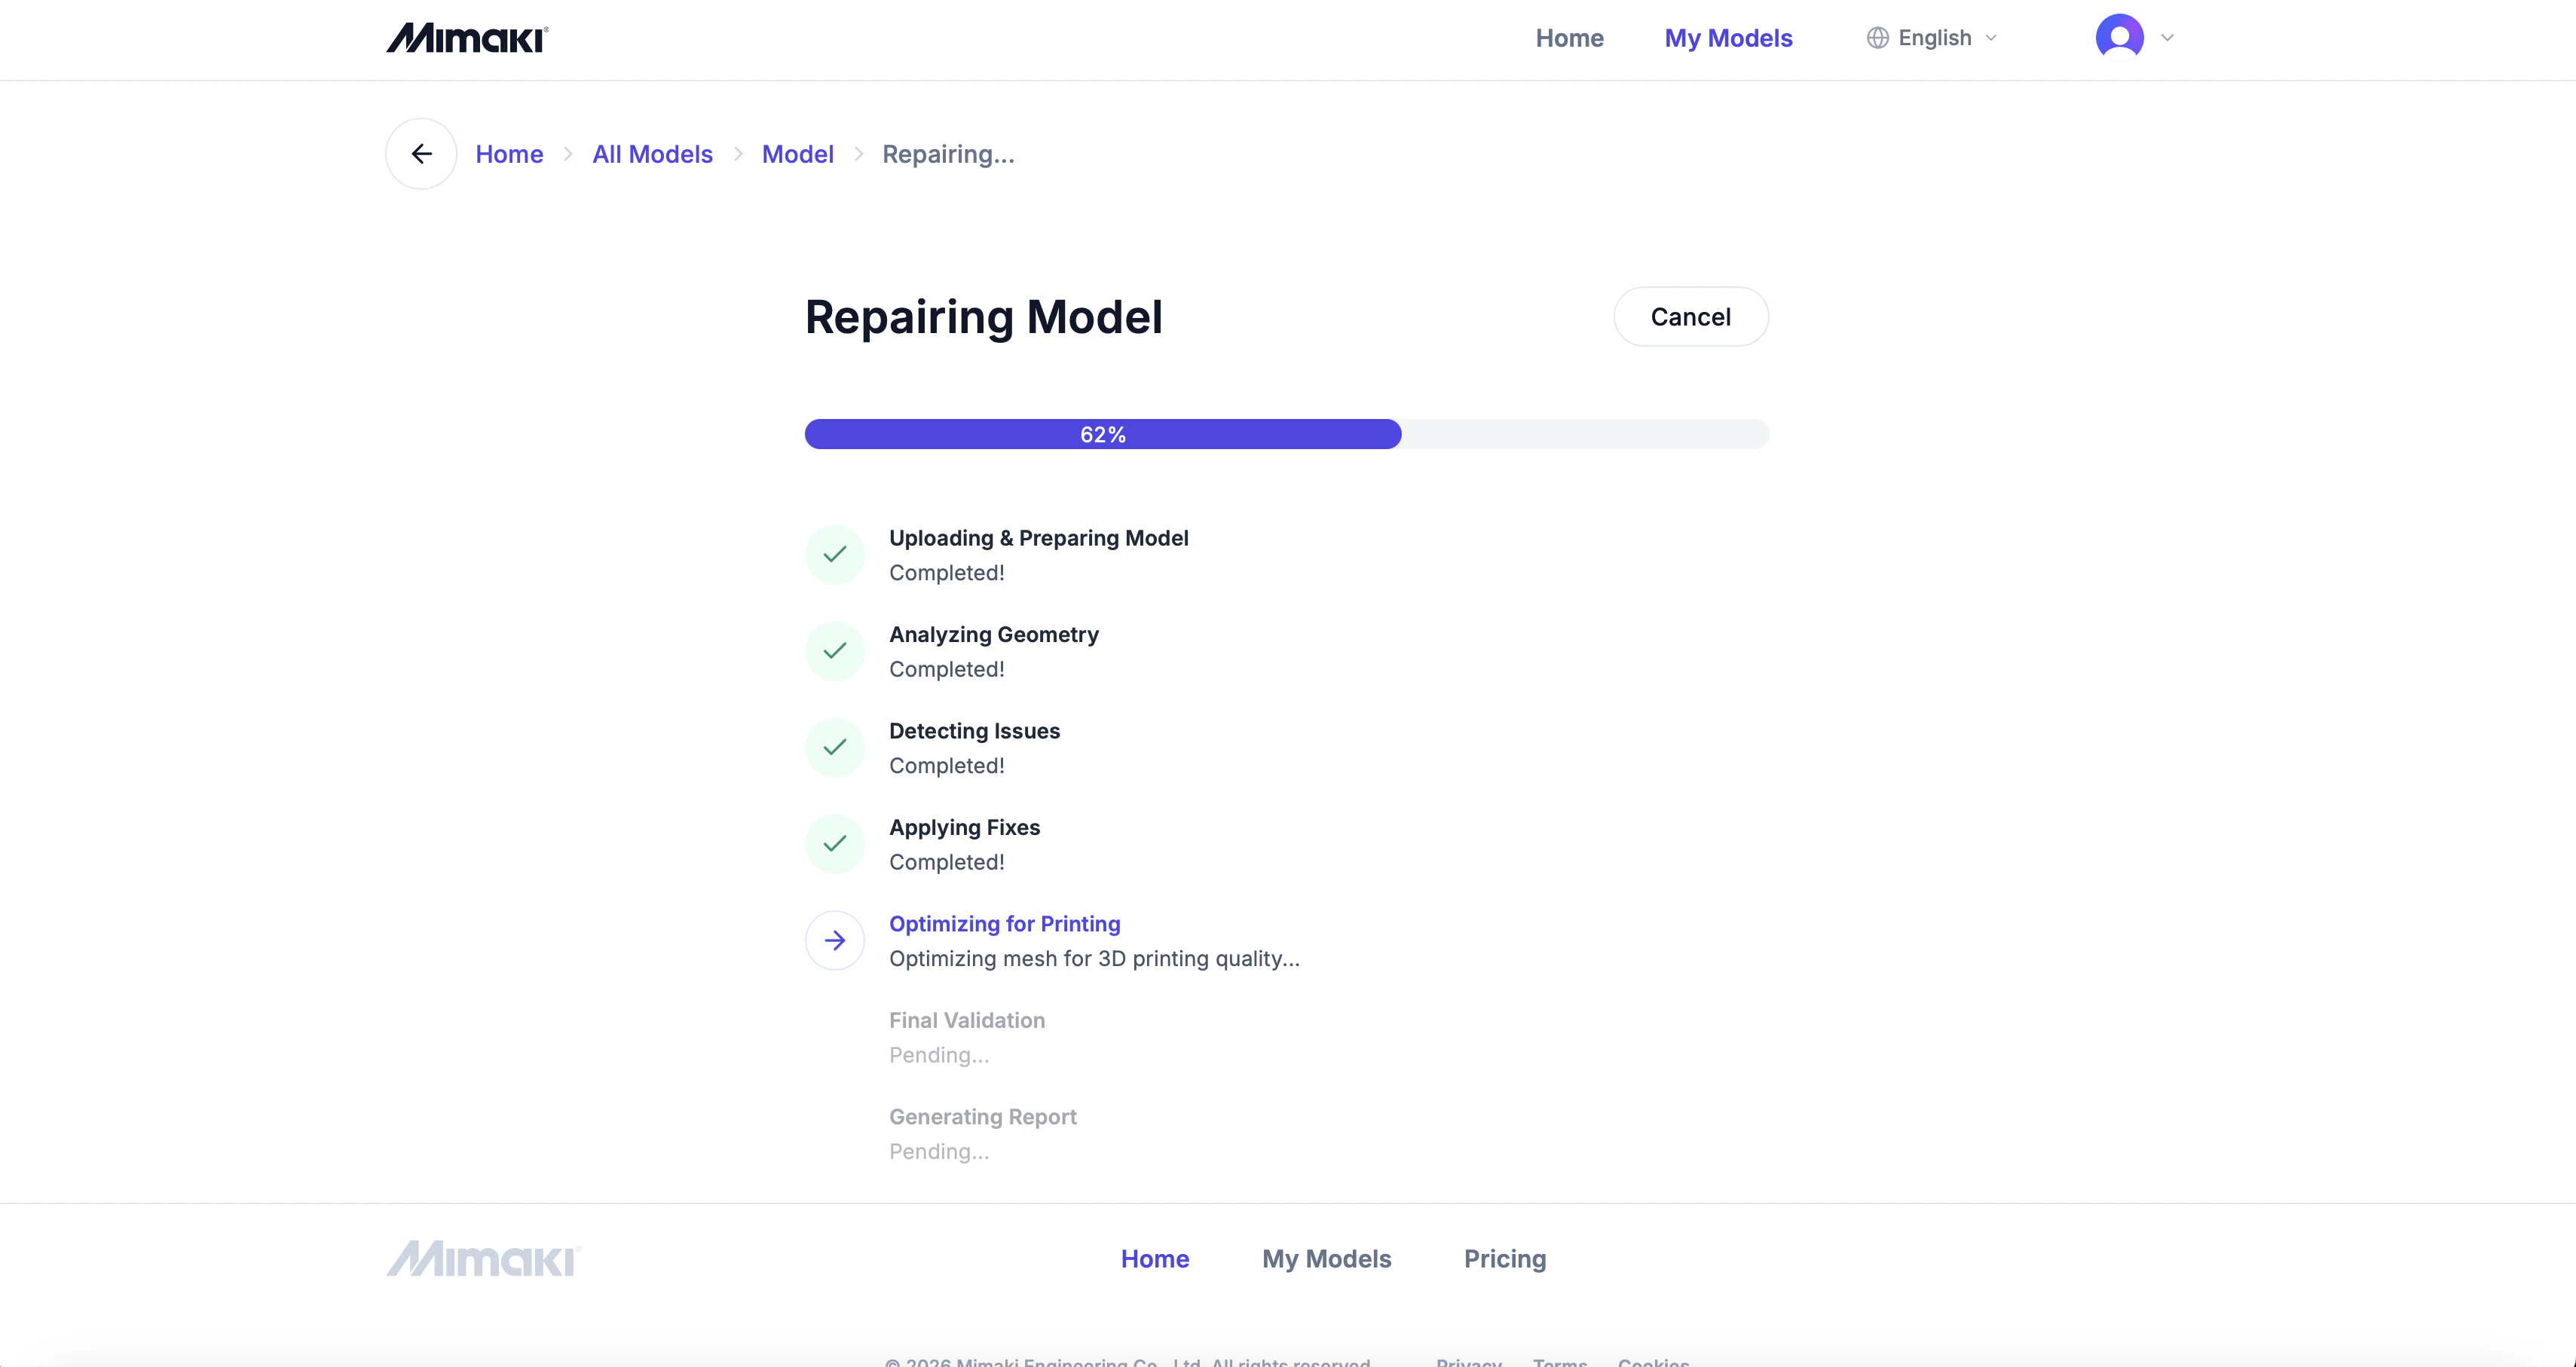Image resolution: width=2576 pixels, height=1367 pixels.
Task: Click the Uploading & Preparing Model checkmark
Action: coord(834,554)
